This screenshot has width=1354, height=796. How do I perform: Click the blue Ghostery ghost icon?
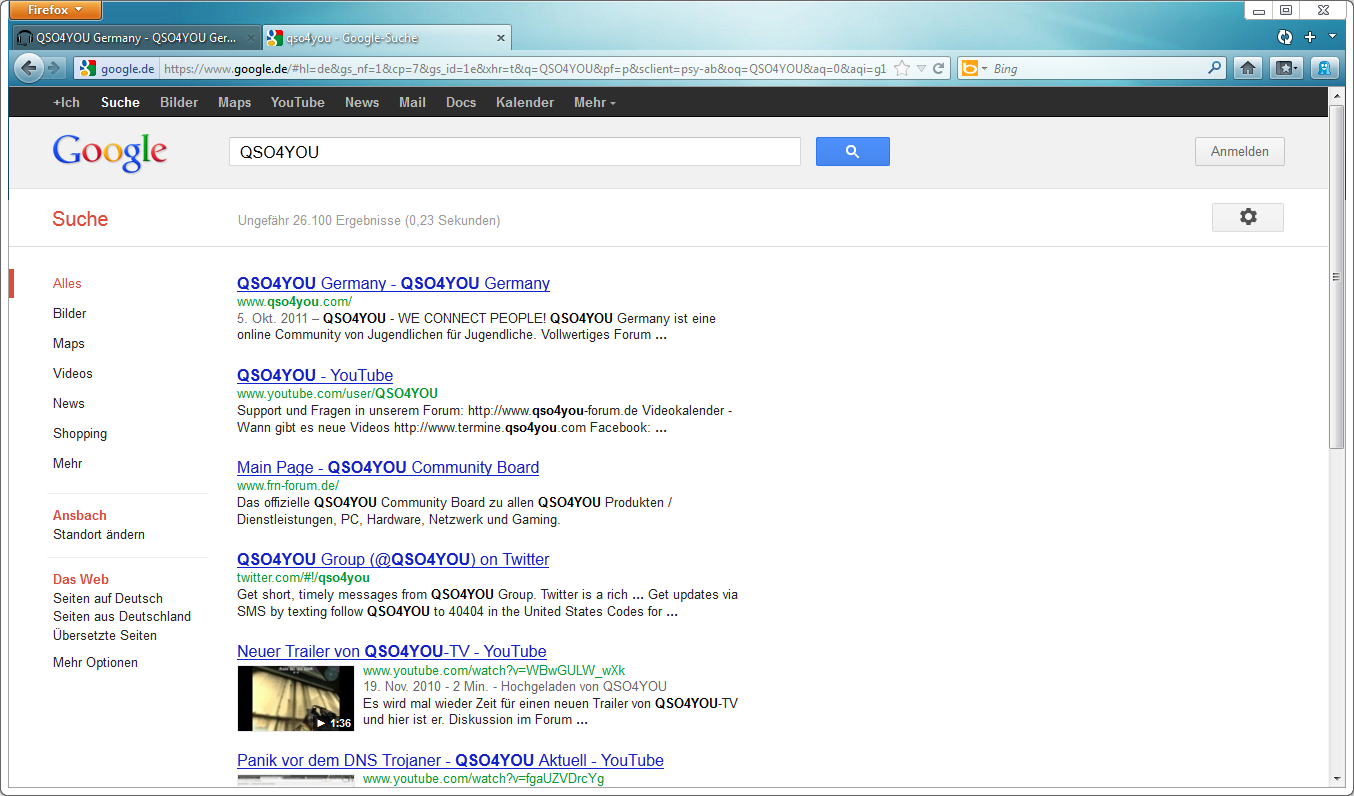[x=1324, y=68]
